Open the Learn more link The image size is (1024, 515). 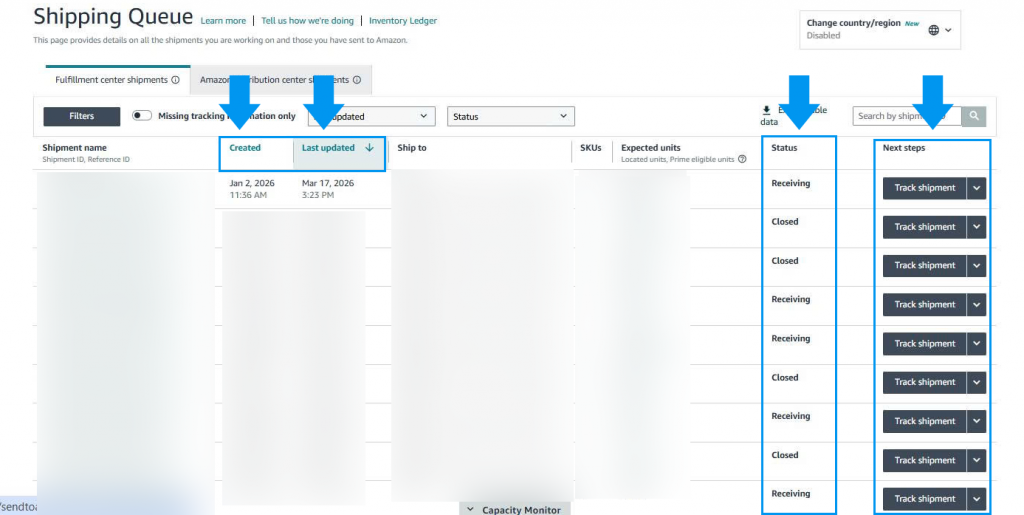[x=223, y=21]
